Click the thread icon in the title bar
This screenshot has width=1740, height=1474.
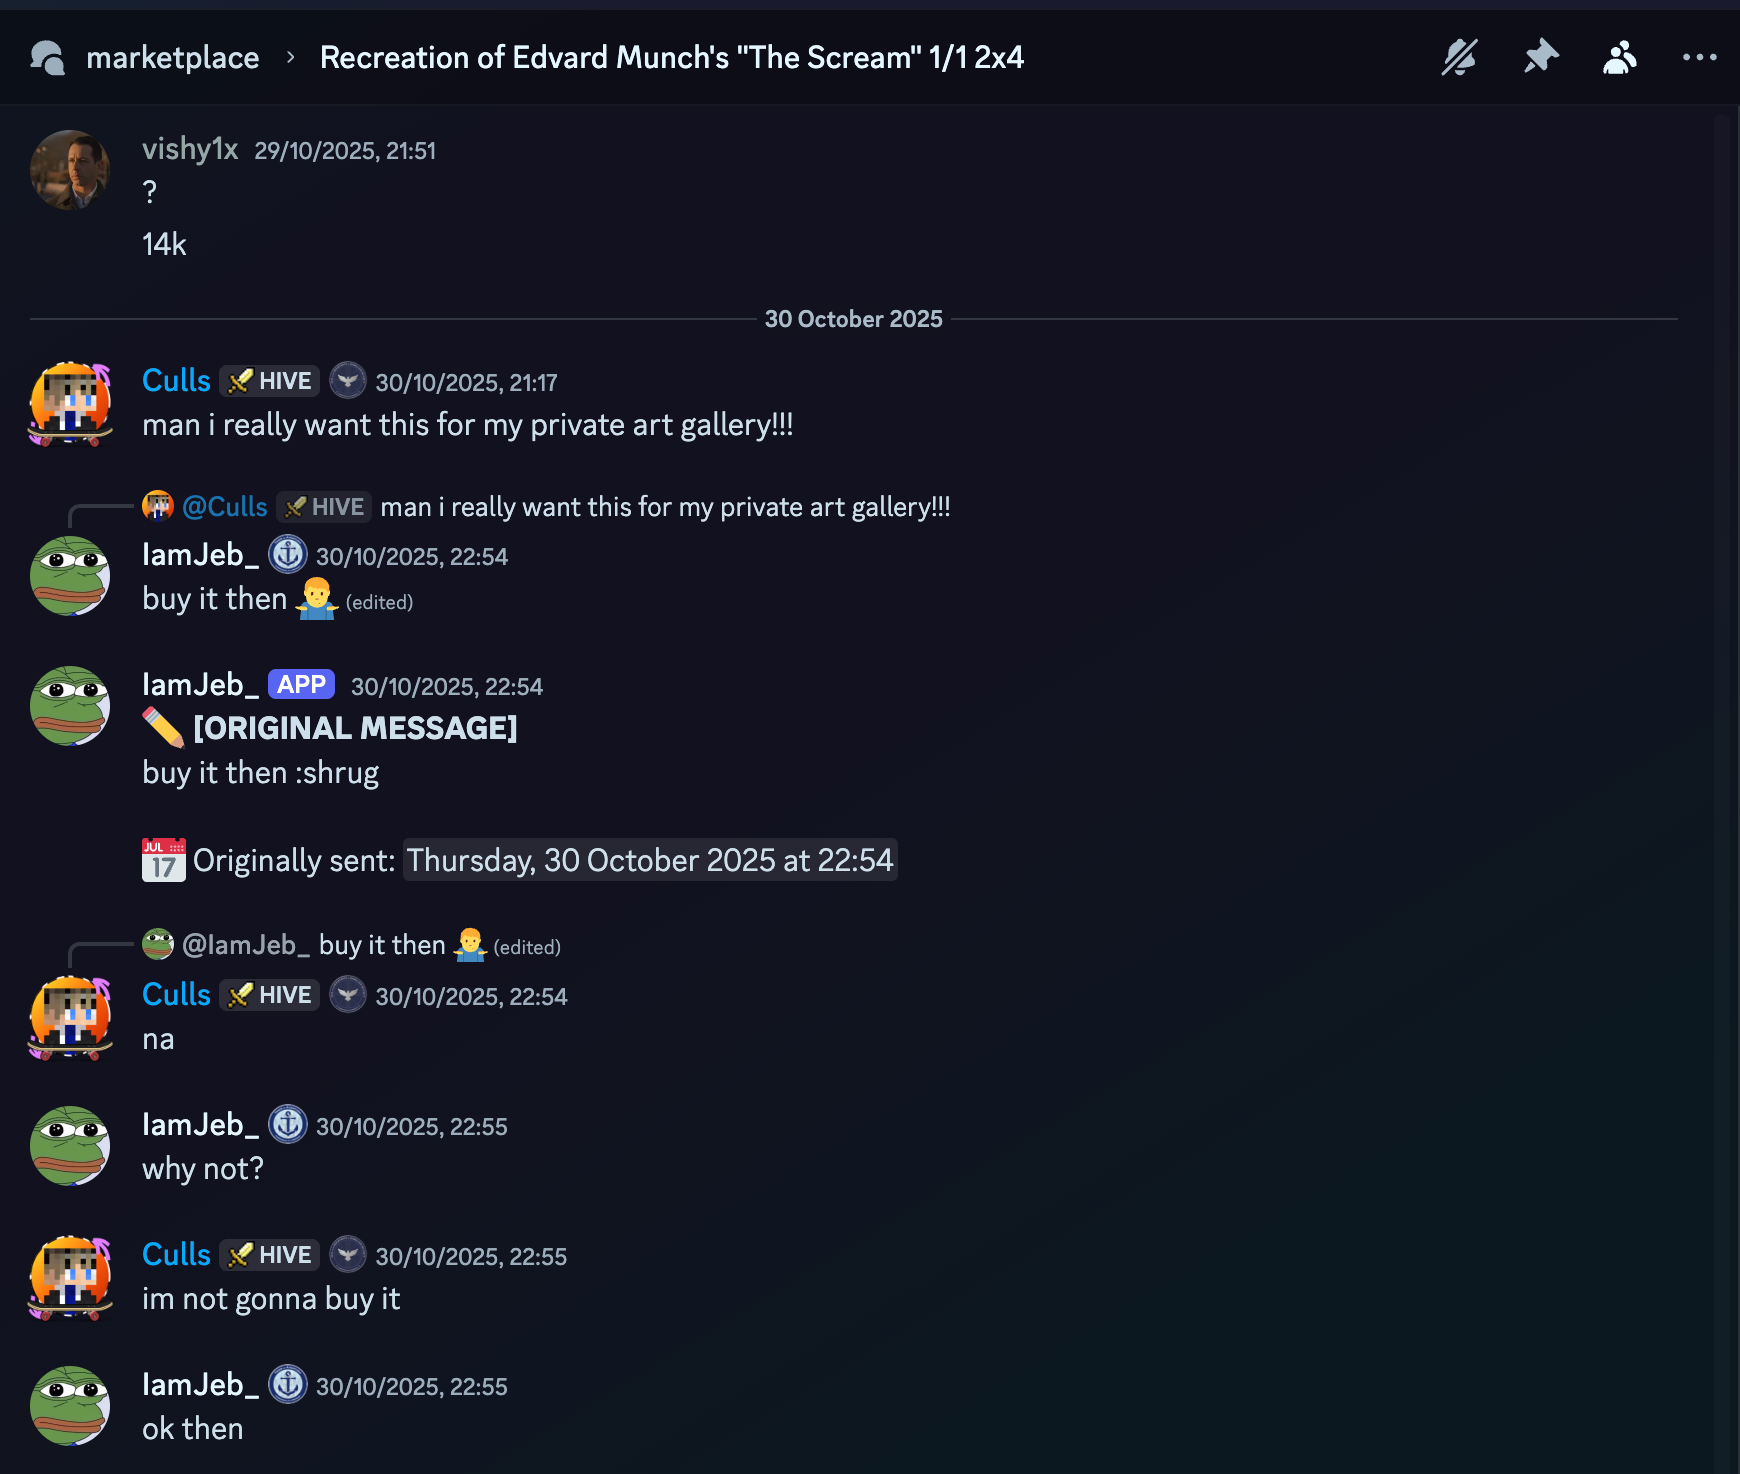click(x=48, y=57)
